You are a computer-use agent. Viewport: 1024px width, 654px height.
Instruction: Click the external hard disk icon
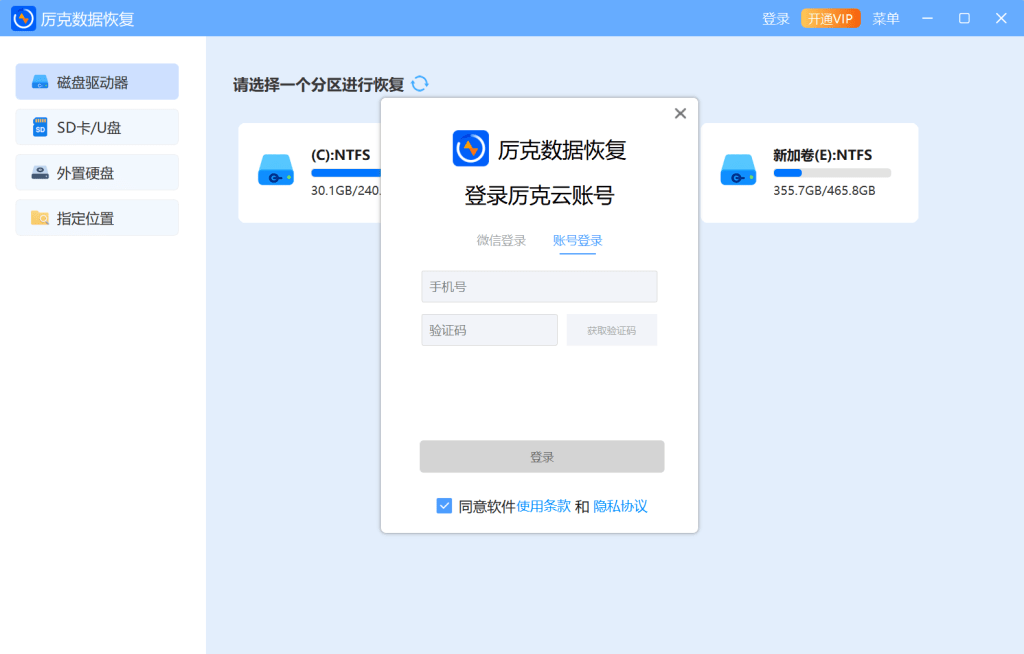coord(40,172)
